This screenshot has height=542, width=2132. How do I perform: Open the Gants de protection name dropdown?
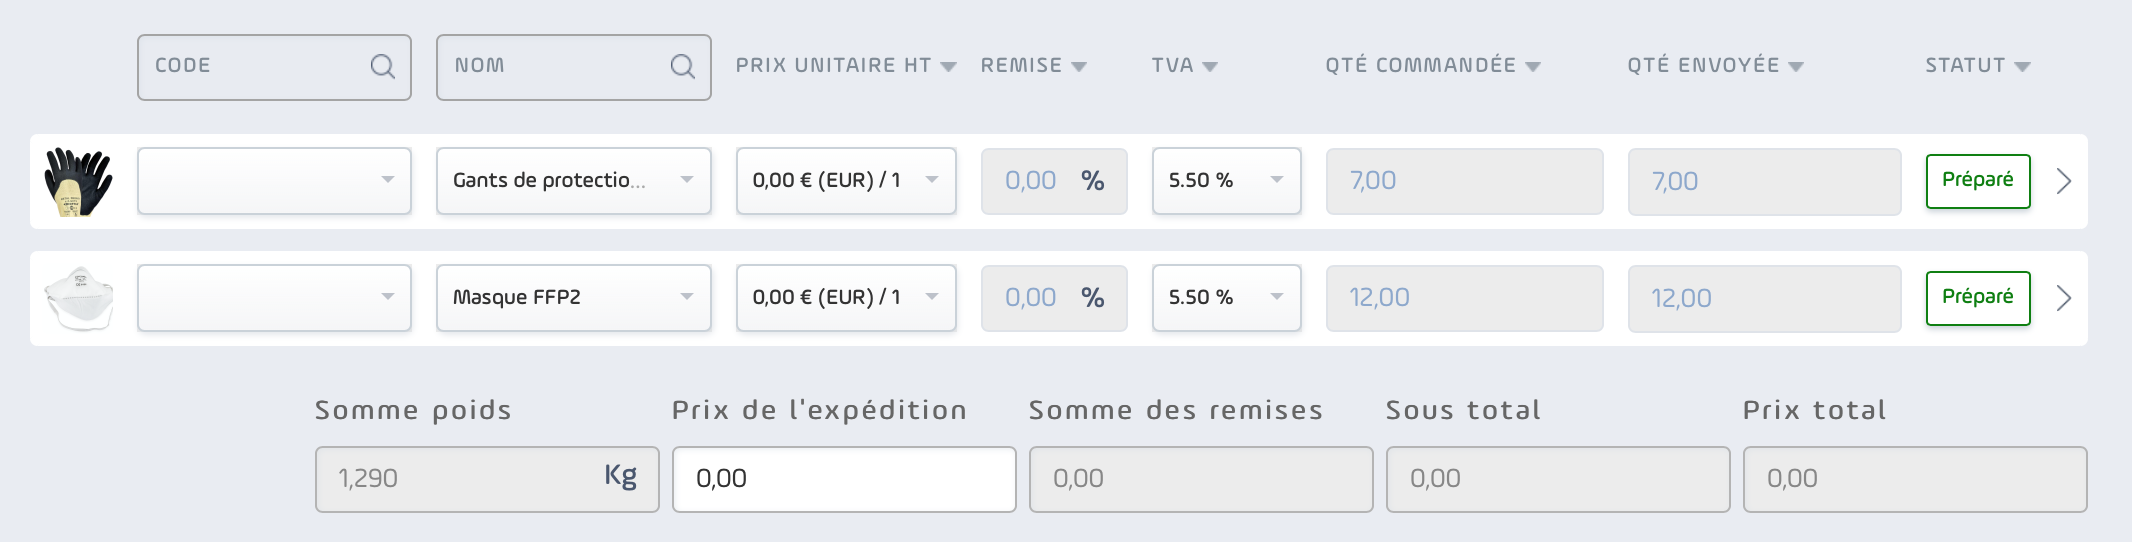pyautogui.click(x=574, y=181)
